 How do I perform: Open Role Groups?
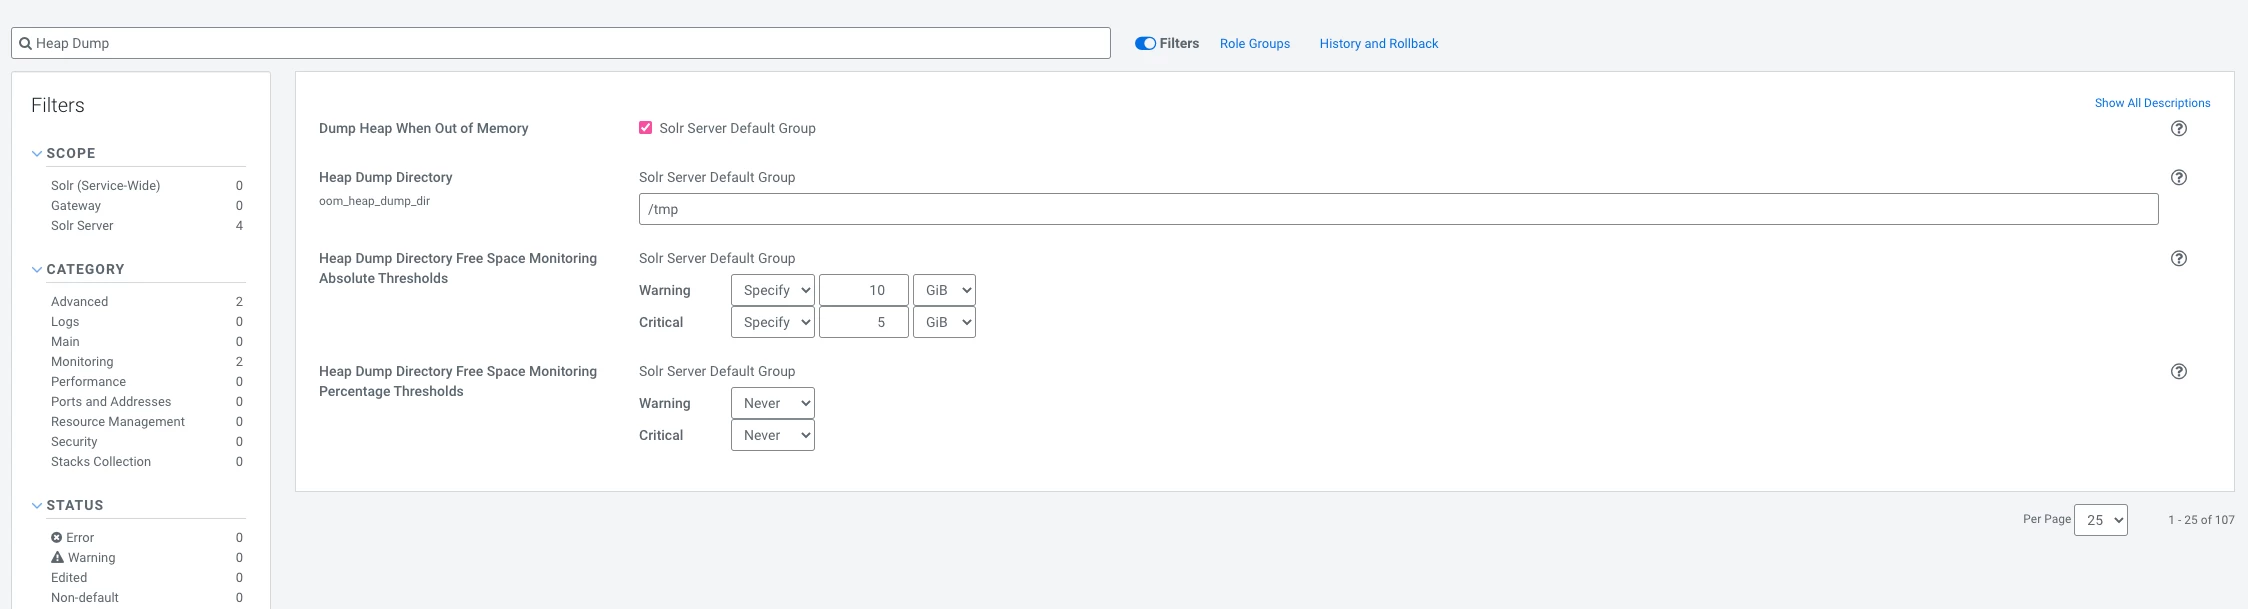click(x=1255, y=43)
